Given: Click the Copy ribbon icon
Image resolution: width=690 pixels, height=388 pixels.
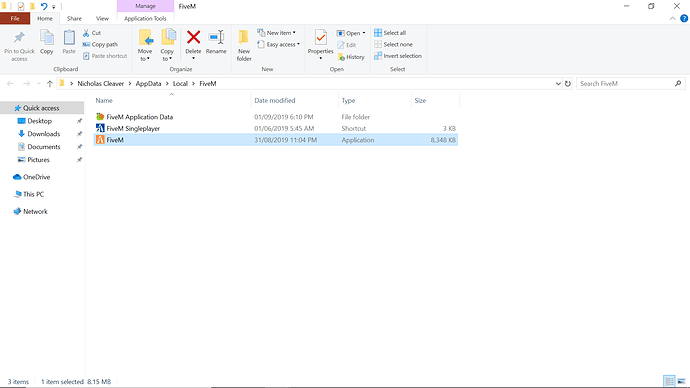Looking at the screenshot, I should click(x=47, y=38).
